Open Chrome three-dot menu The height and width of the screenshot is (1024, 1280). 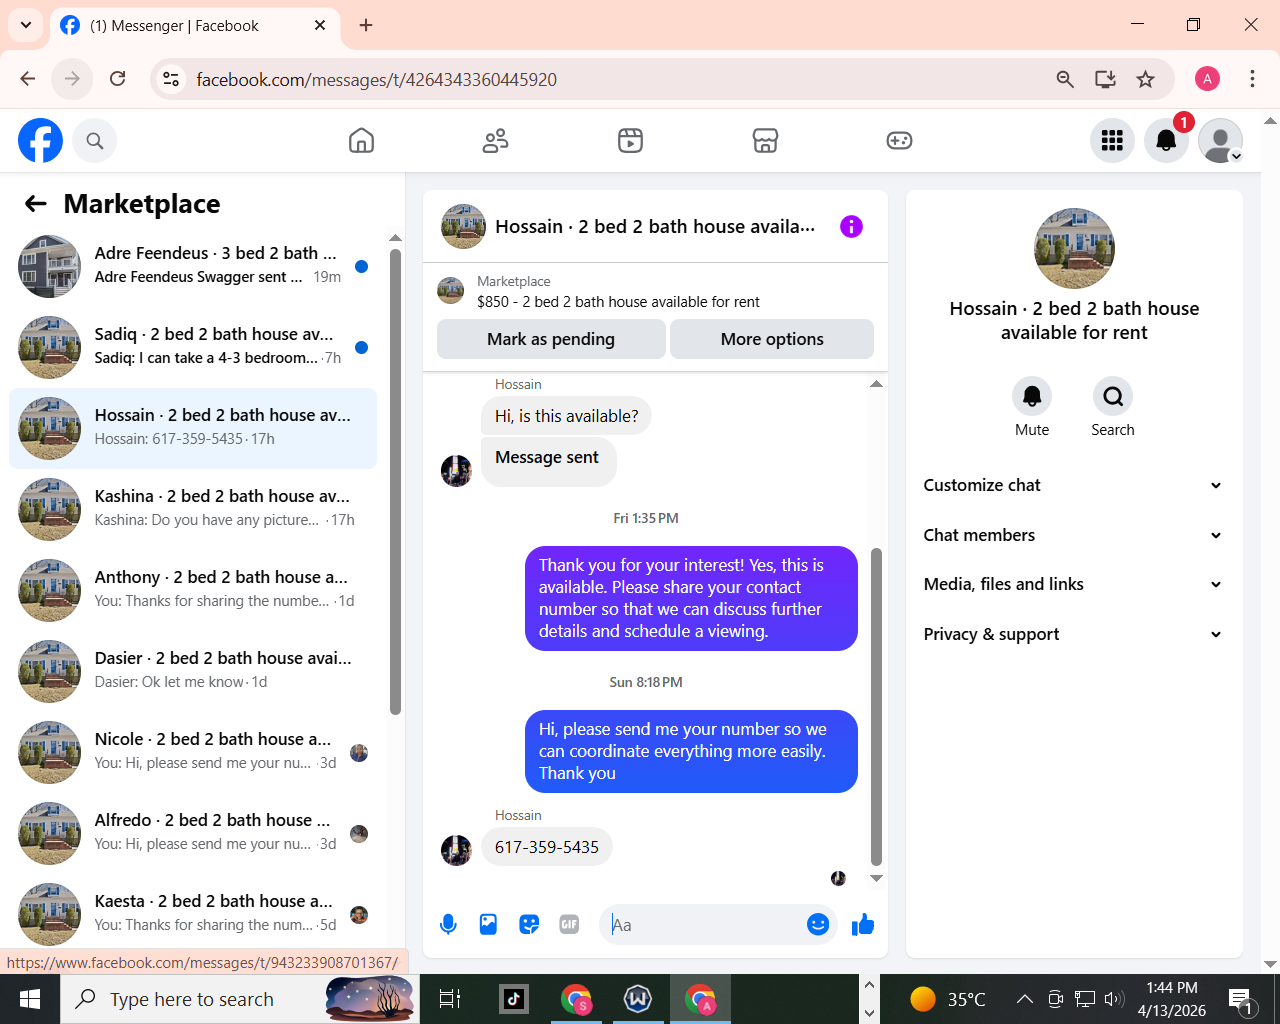1252,79
